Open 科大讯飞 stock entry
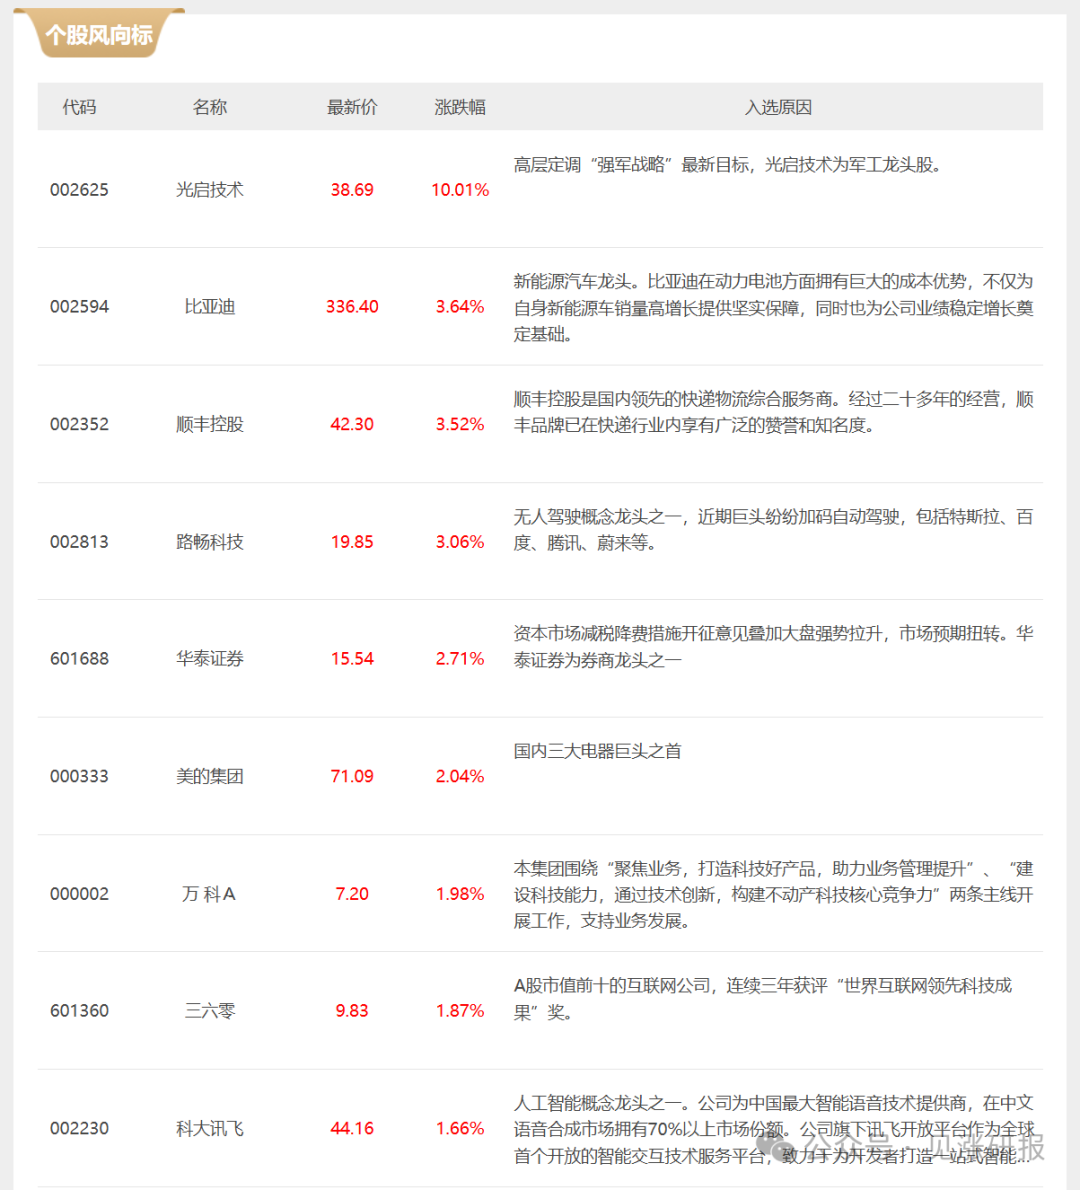This screenshot has height=1190, width=1080. coord(209,1128)
